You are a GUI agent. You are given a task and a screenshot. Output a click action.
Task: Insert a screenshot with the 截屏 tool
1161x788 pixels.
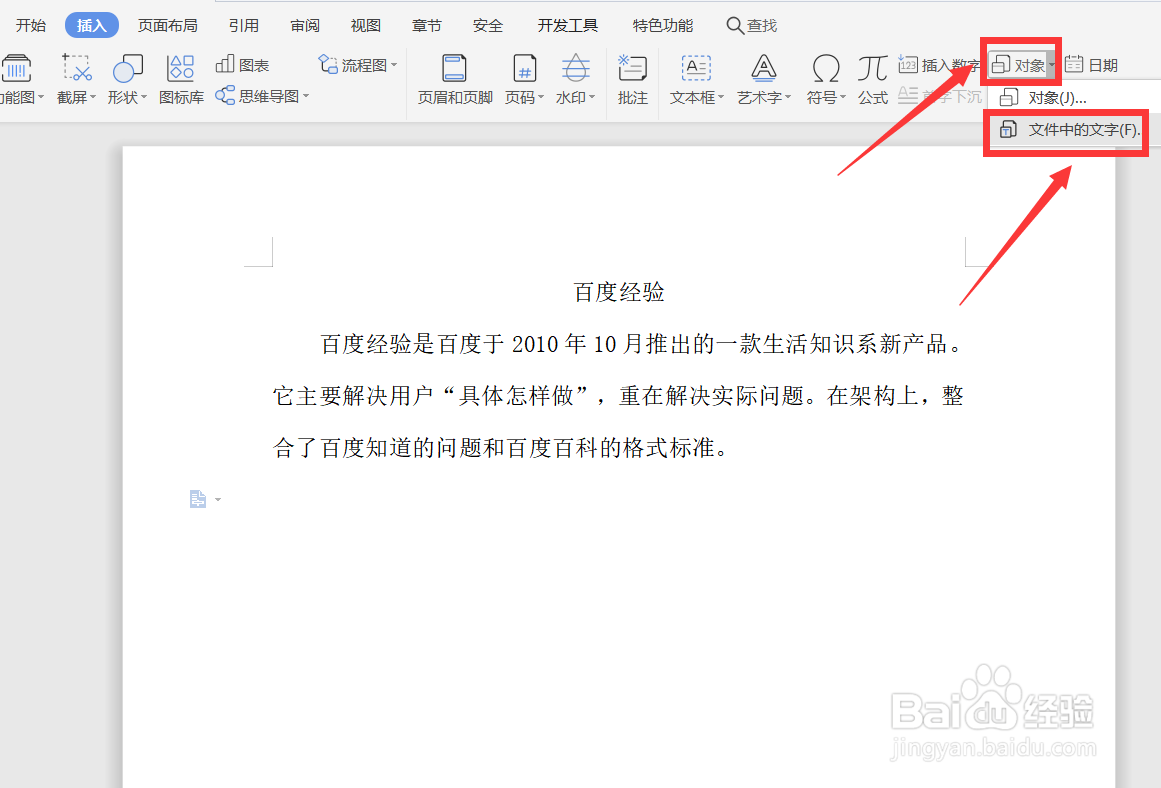[x=75, y=79]
